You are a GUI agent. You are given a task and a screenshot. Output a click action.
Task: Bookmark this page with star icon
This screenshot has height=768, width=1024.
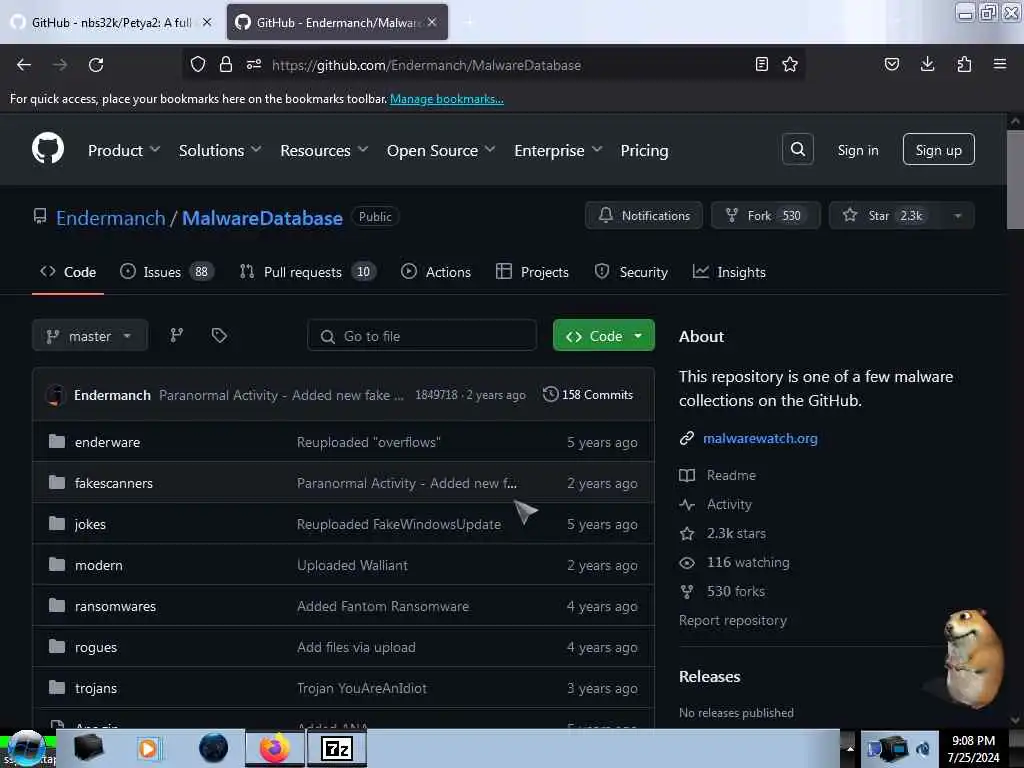click(x=790, y=64)
